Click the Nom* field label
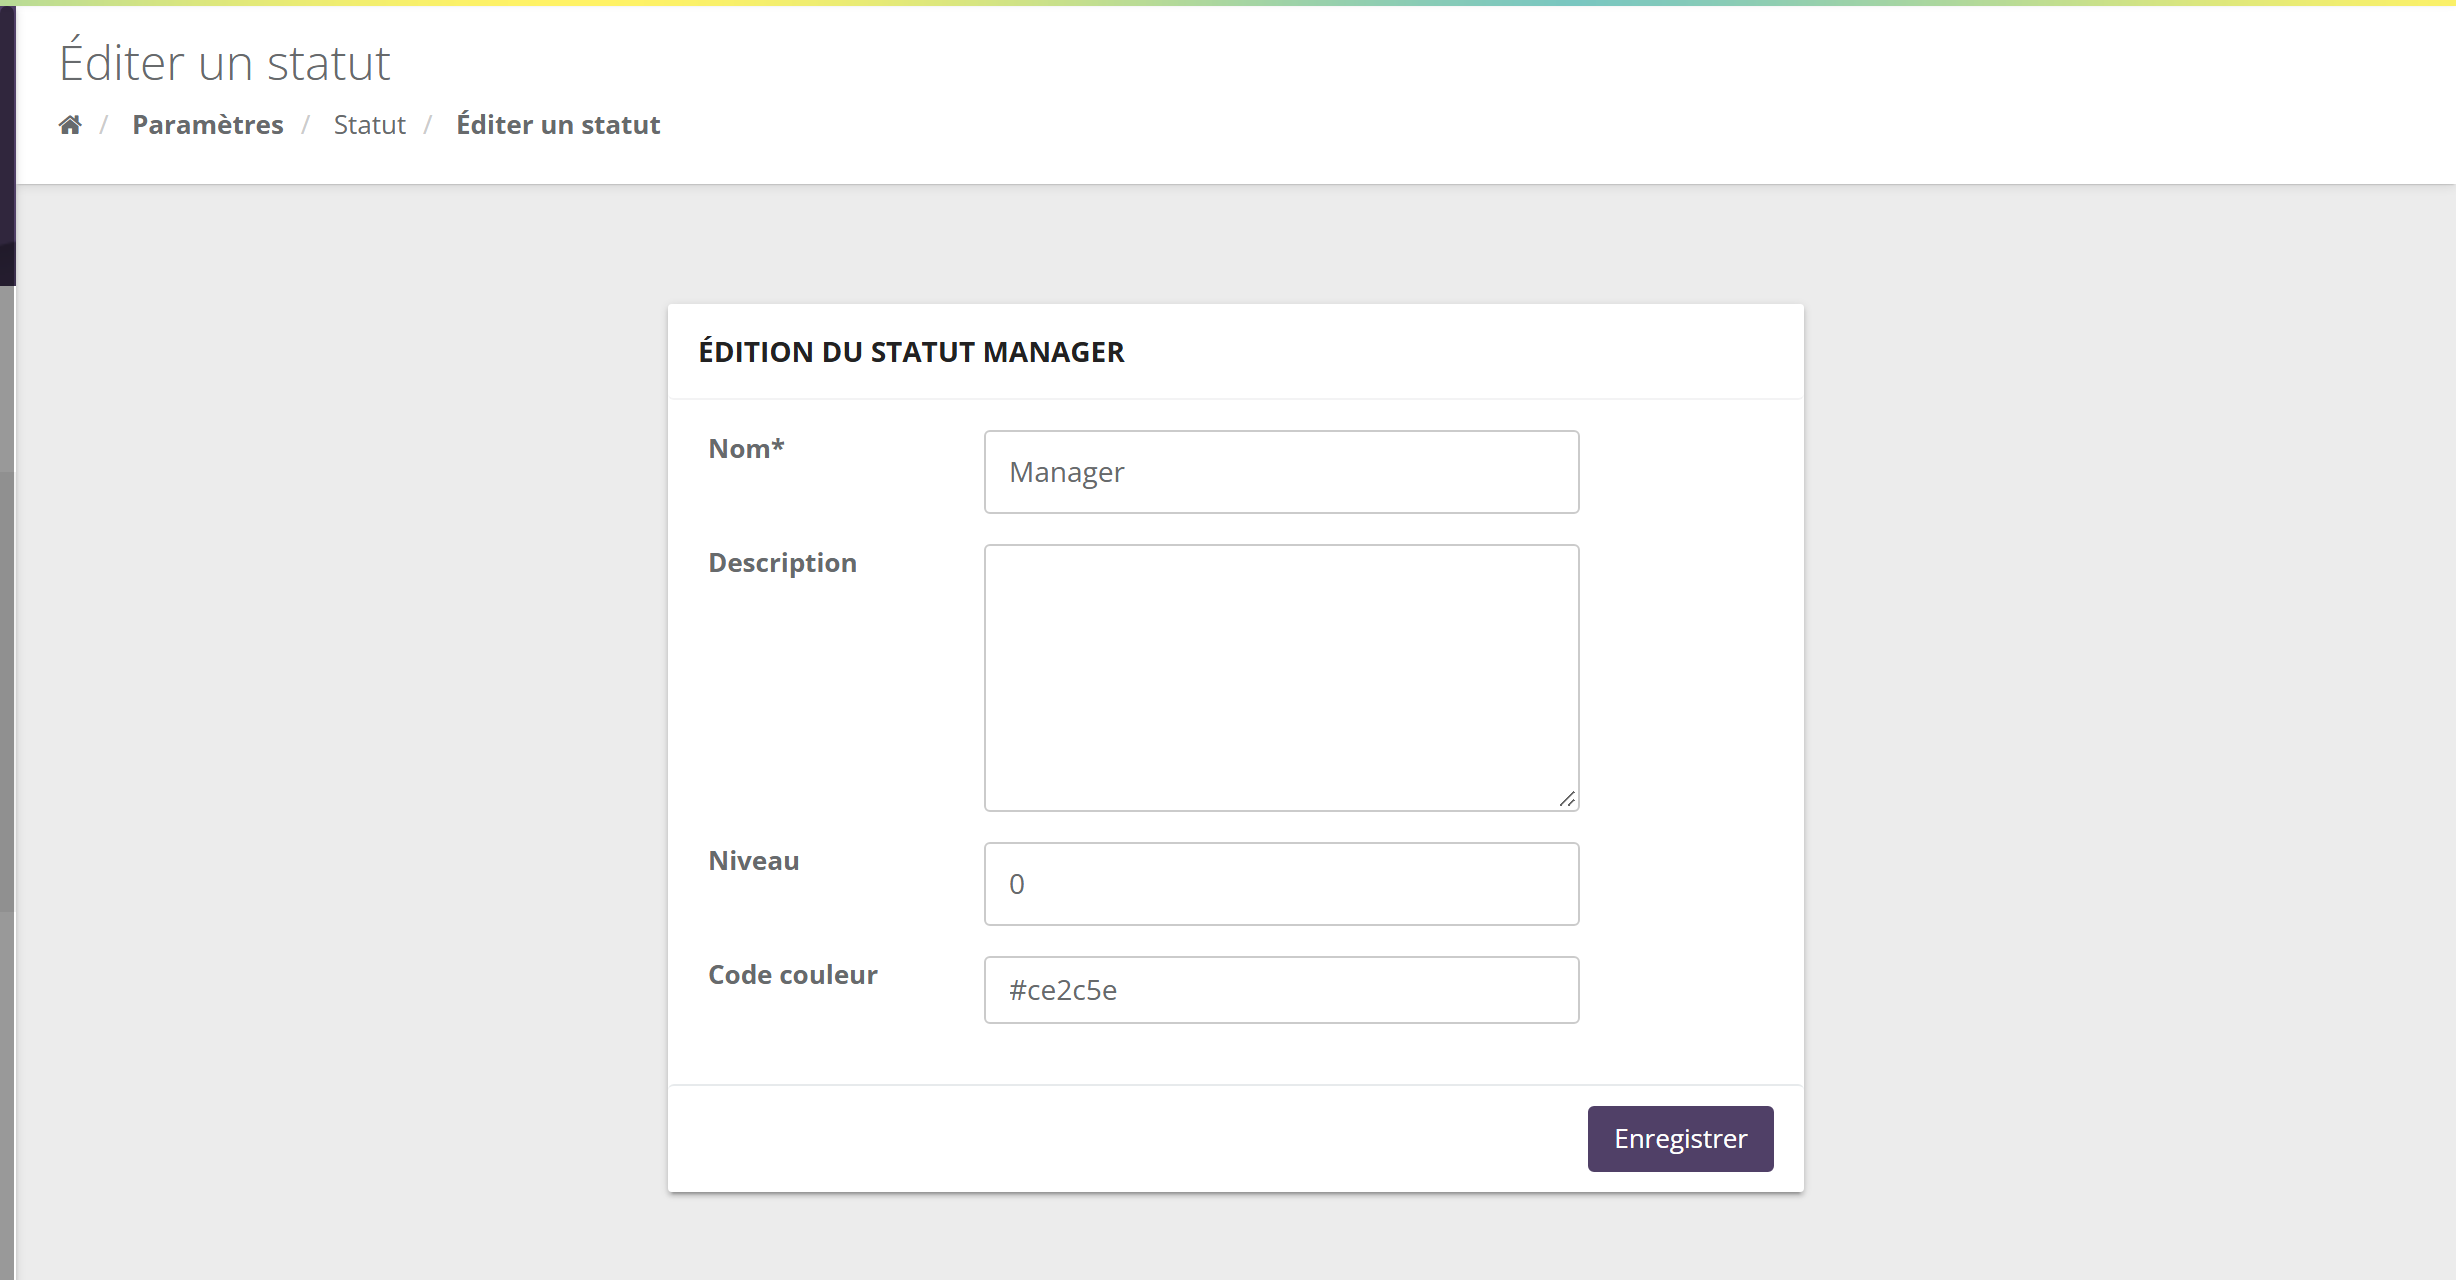This screenshot has width=2456, height=1280. point(746,449)
